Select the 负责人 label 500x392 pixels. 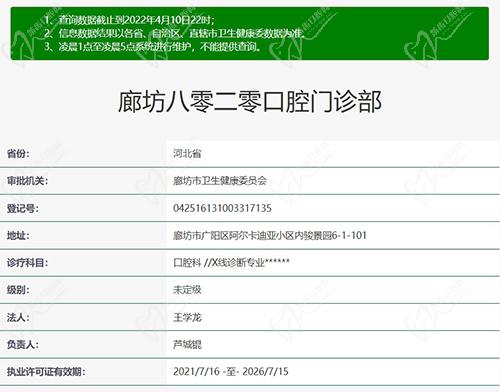coord(23,344)
